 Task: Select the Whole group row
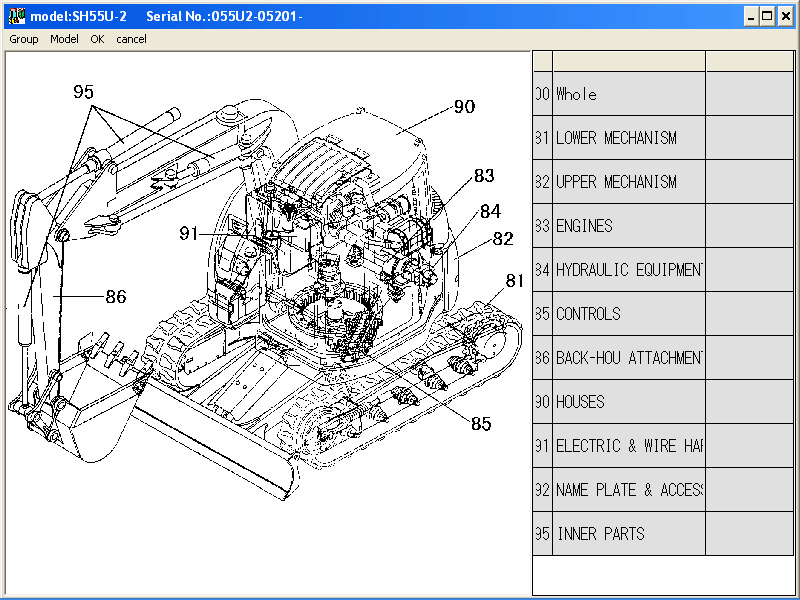(x=620, y=93)
